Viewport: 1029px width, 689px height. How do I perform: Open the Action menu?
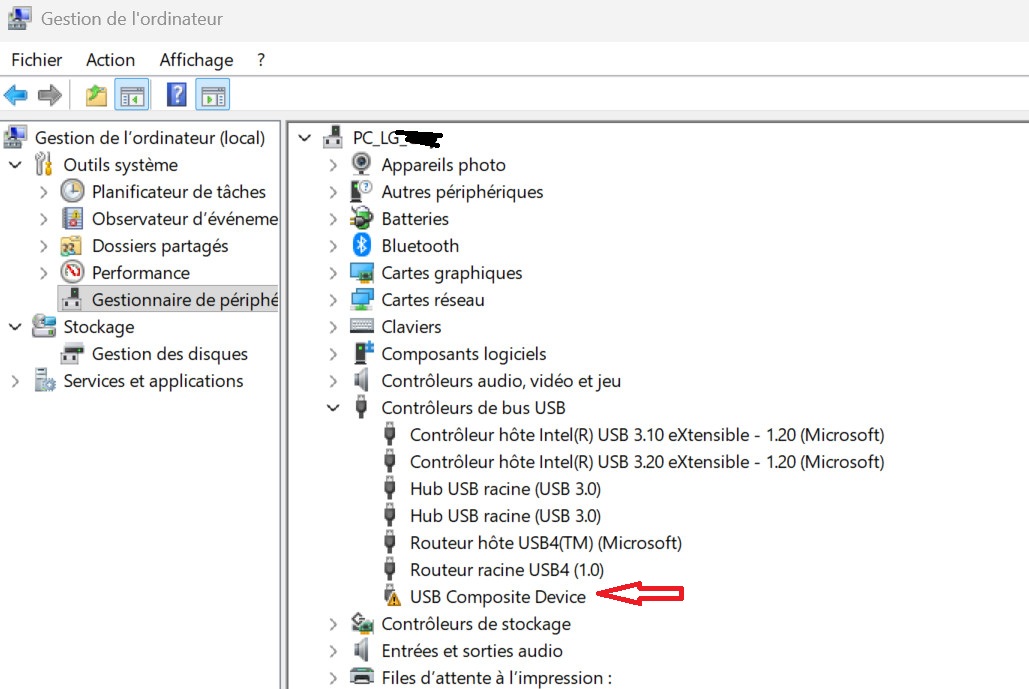[x=110, y=60]
